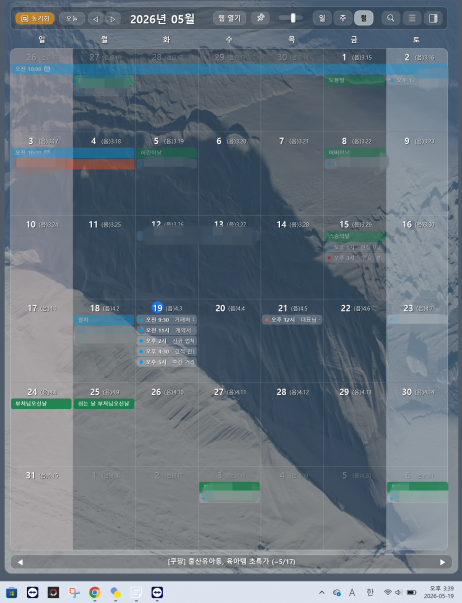Screen dimensions: 462x603
Task: Open the 오전 9:30 event on May 19
Action: [167, 320]
